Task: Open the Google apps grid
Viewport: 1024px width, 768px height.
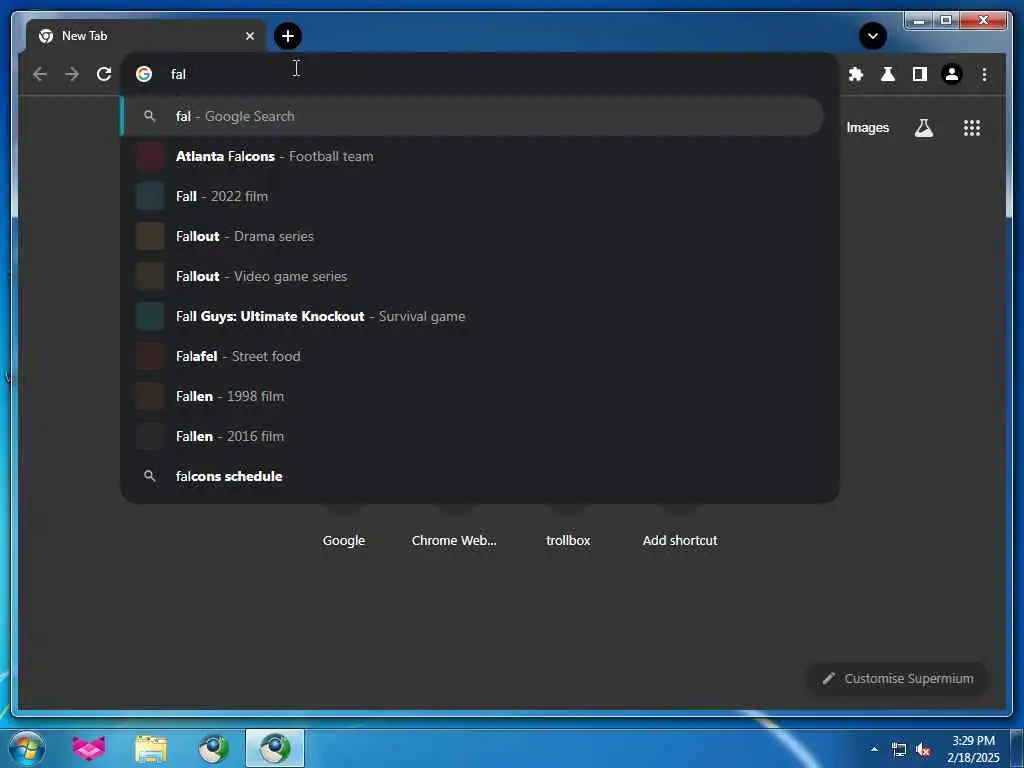Action: pos(972,128)
